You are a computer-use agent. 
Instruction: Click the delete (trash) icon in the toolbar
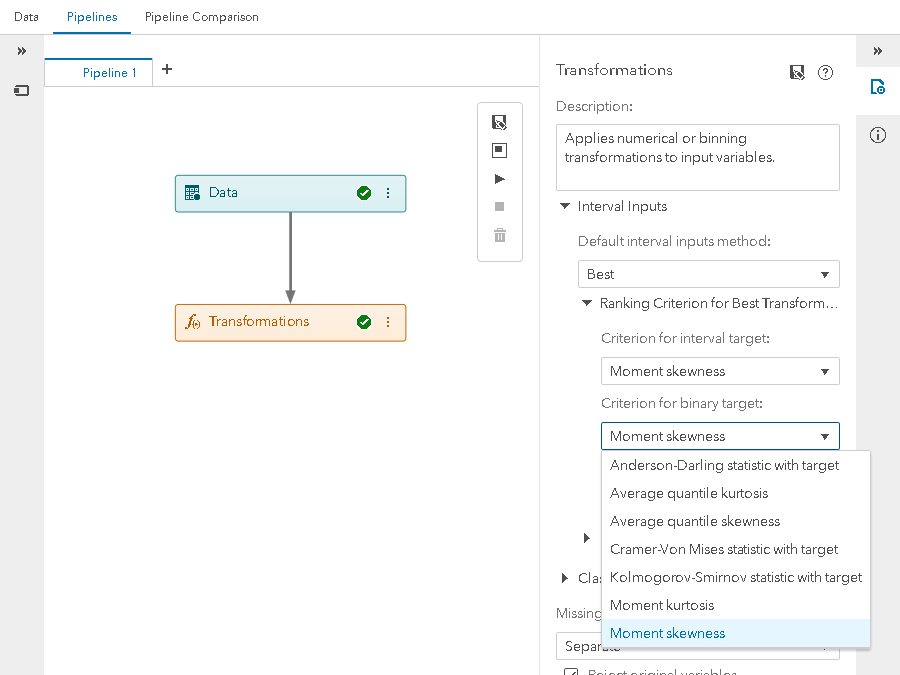(500, 236)
